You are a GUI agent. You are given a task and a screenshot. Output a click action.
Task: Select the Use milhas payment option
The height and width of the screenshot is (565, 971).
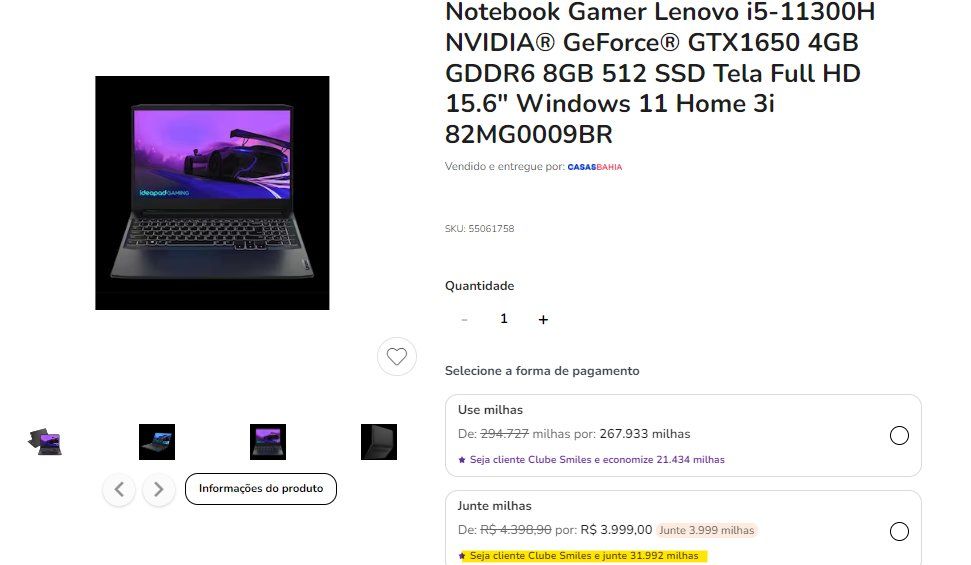point(899,436)
